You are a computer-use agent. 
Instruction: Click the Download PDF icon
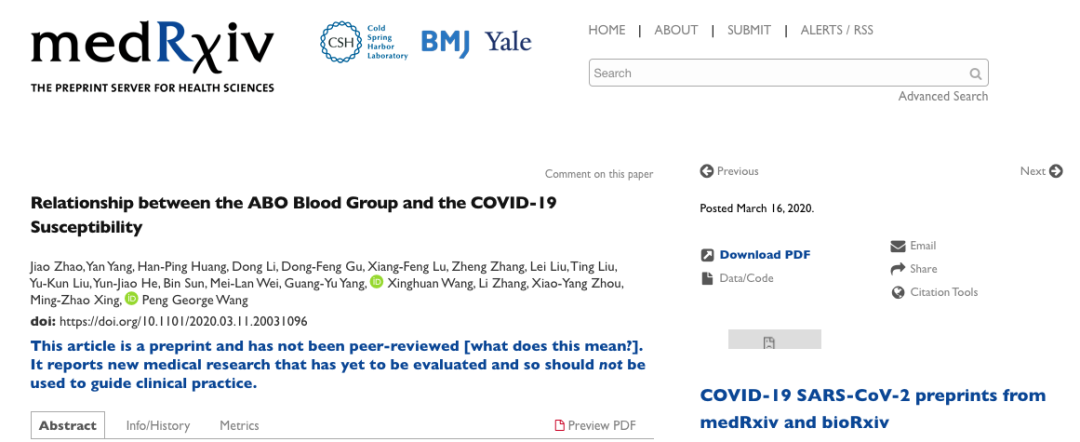[707, 255]
